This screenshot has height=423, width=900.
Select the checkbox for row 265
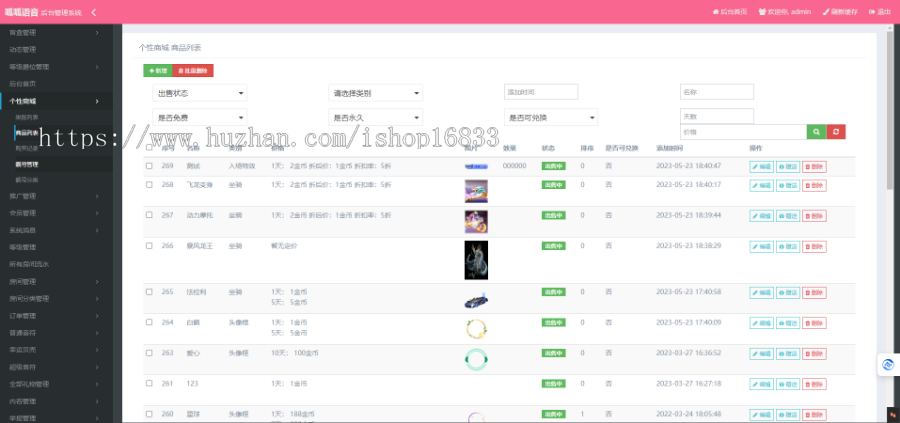click(x=149, y=292)
